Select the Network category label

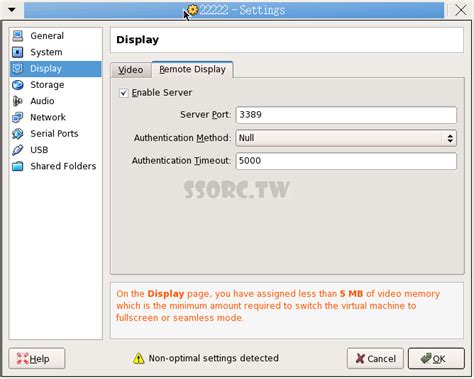click(x=48, y=117)
